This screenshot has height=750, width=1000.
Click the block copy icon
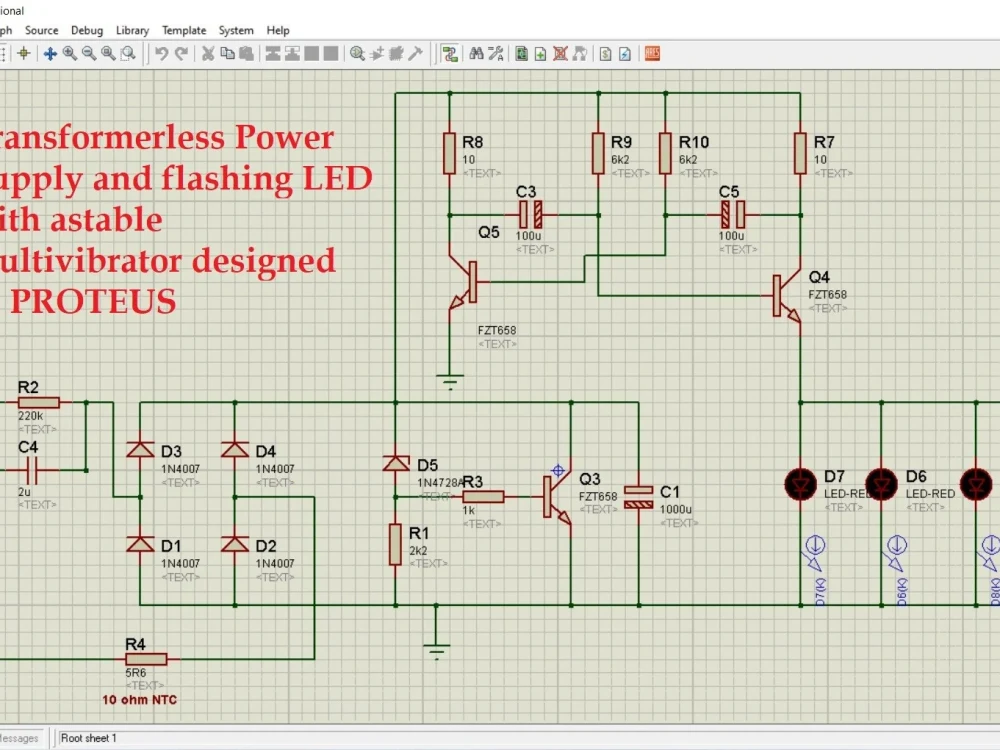coord(273,54)
